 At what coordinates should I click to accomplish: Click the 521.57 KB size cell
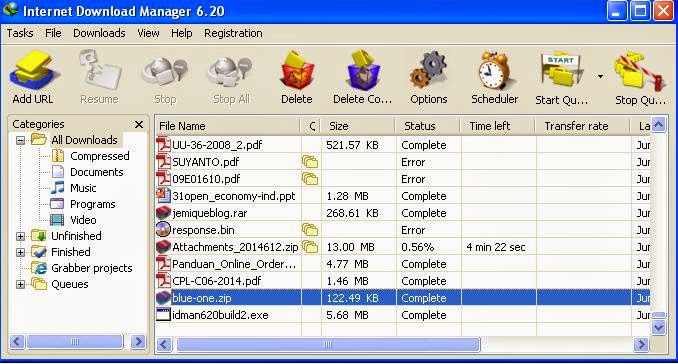pos(352,145)
